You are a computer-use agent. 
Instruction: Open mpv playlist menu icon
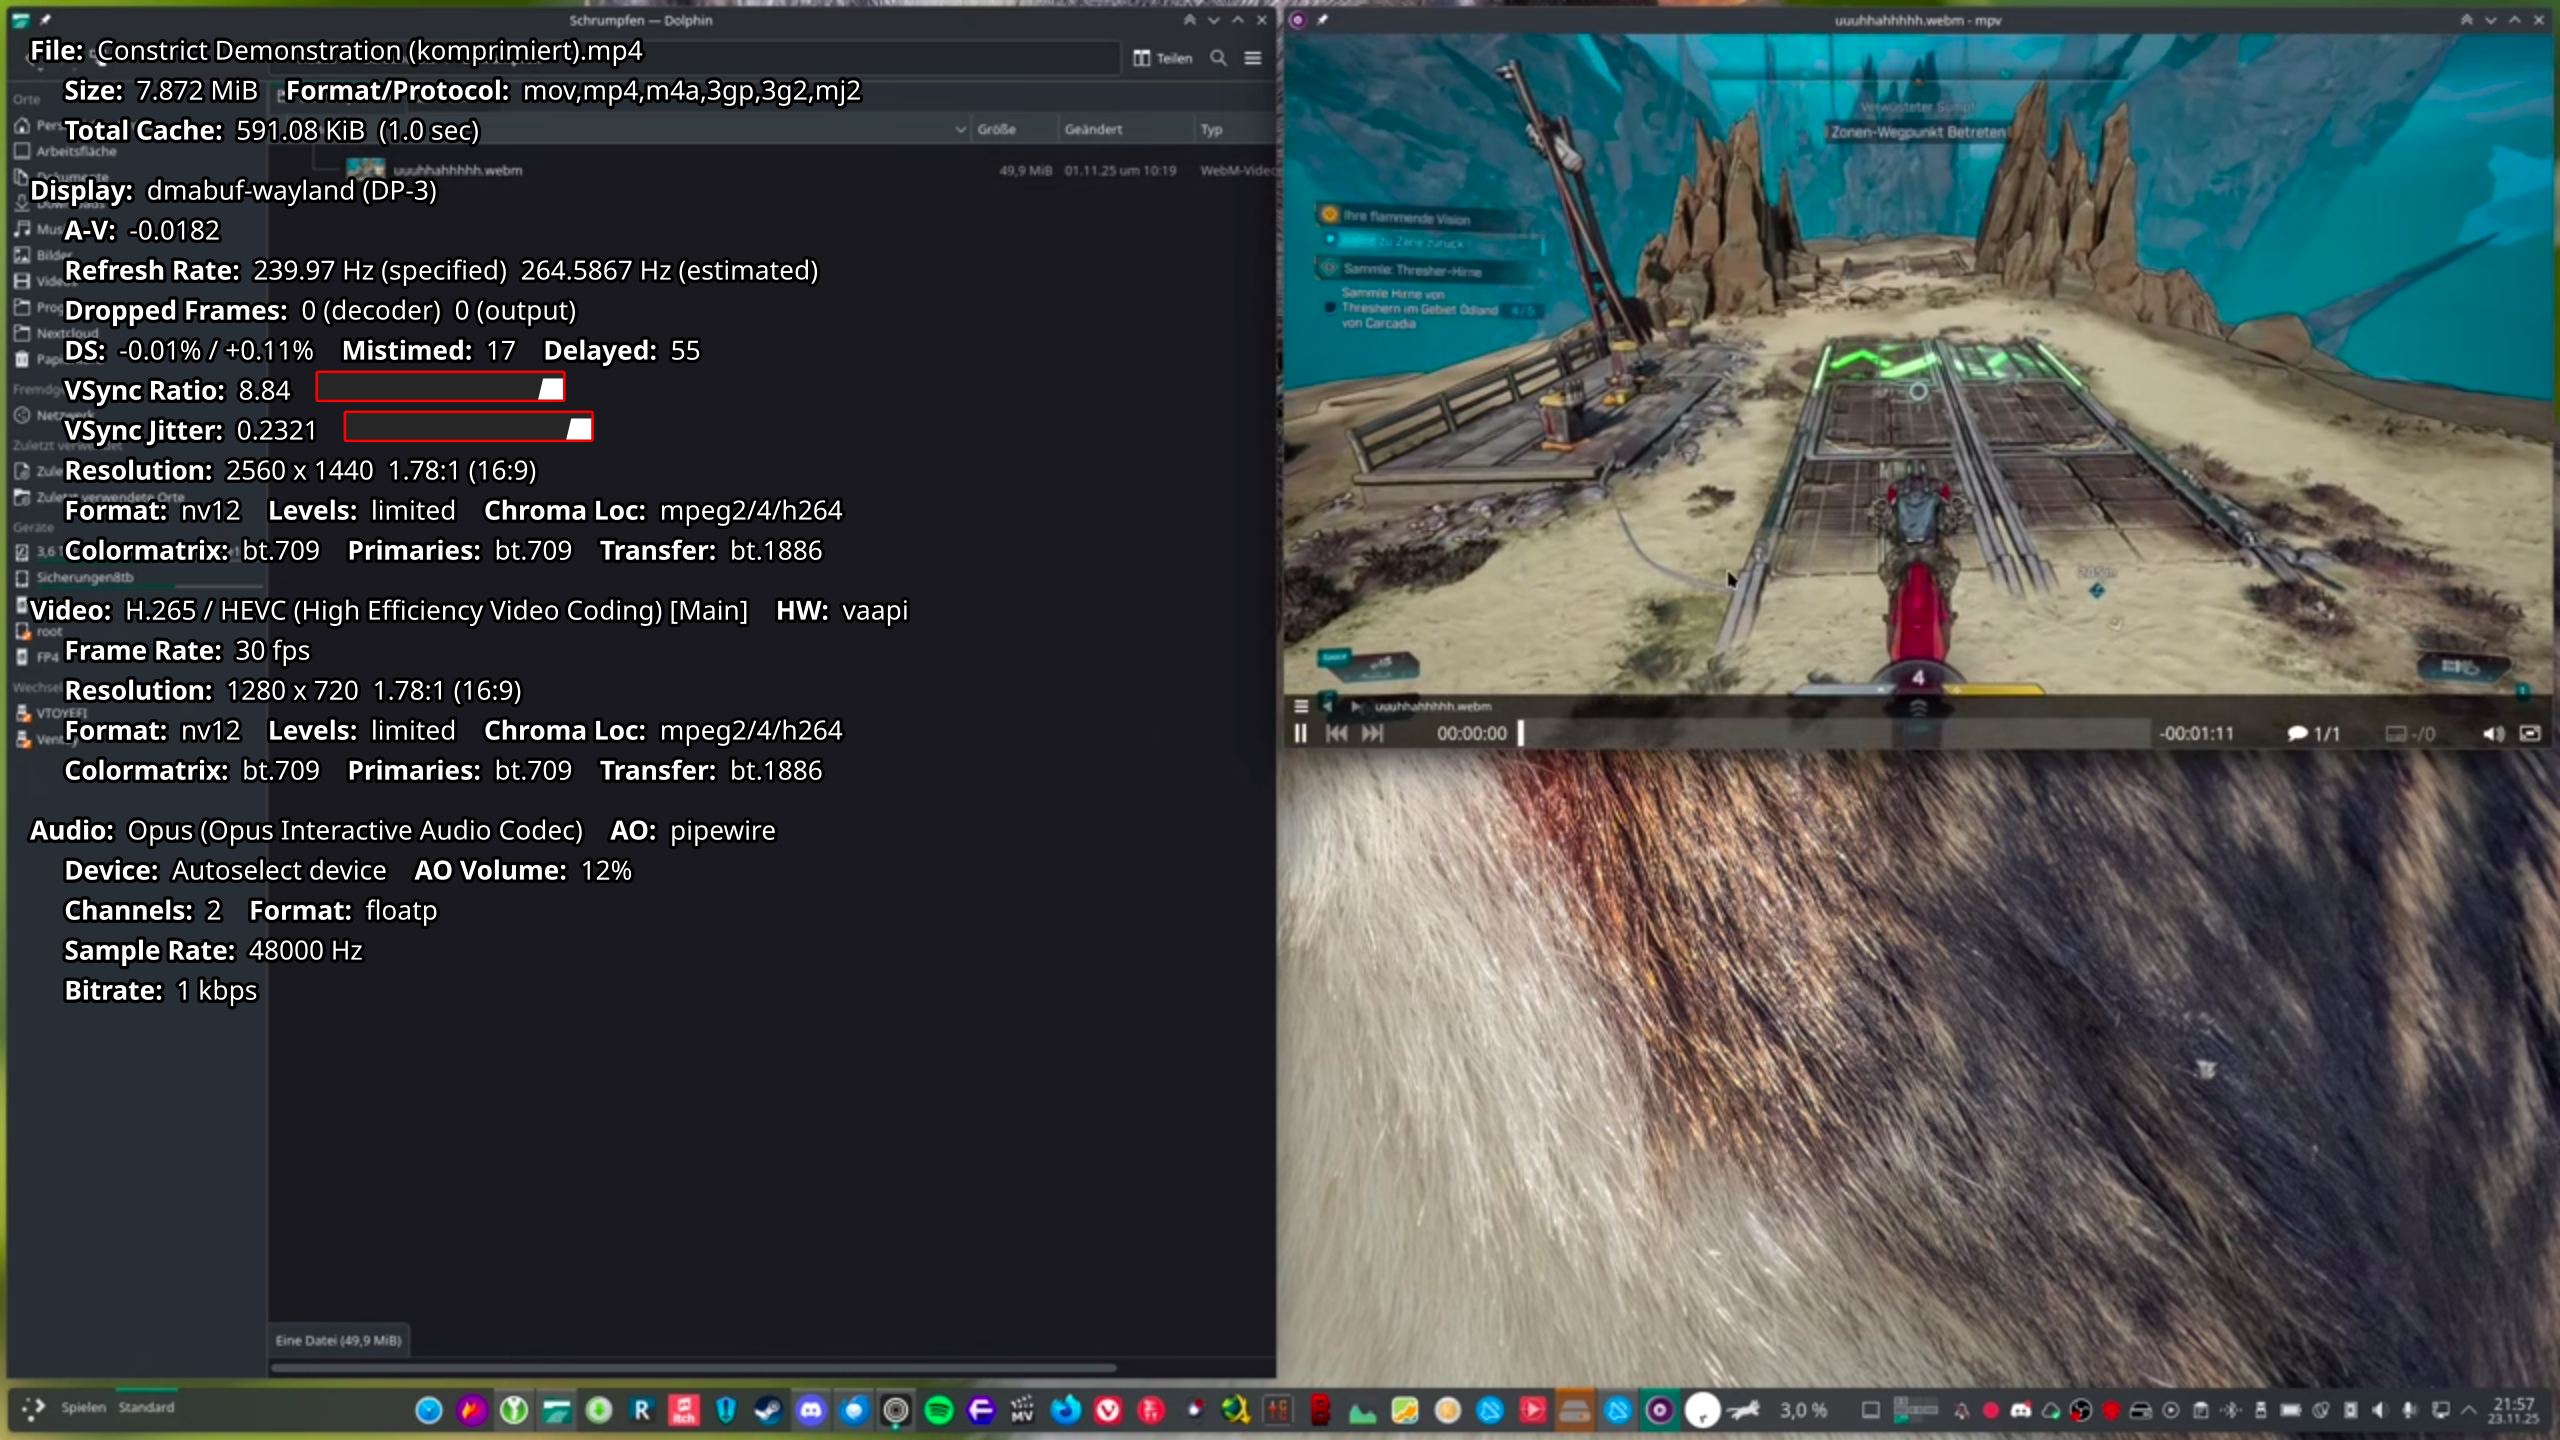(x=1301, y=706)
